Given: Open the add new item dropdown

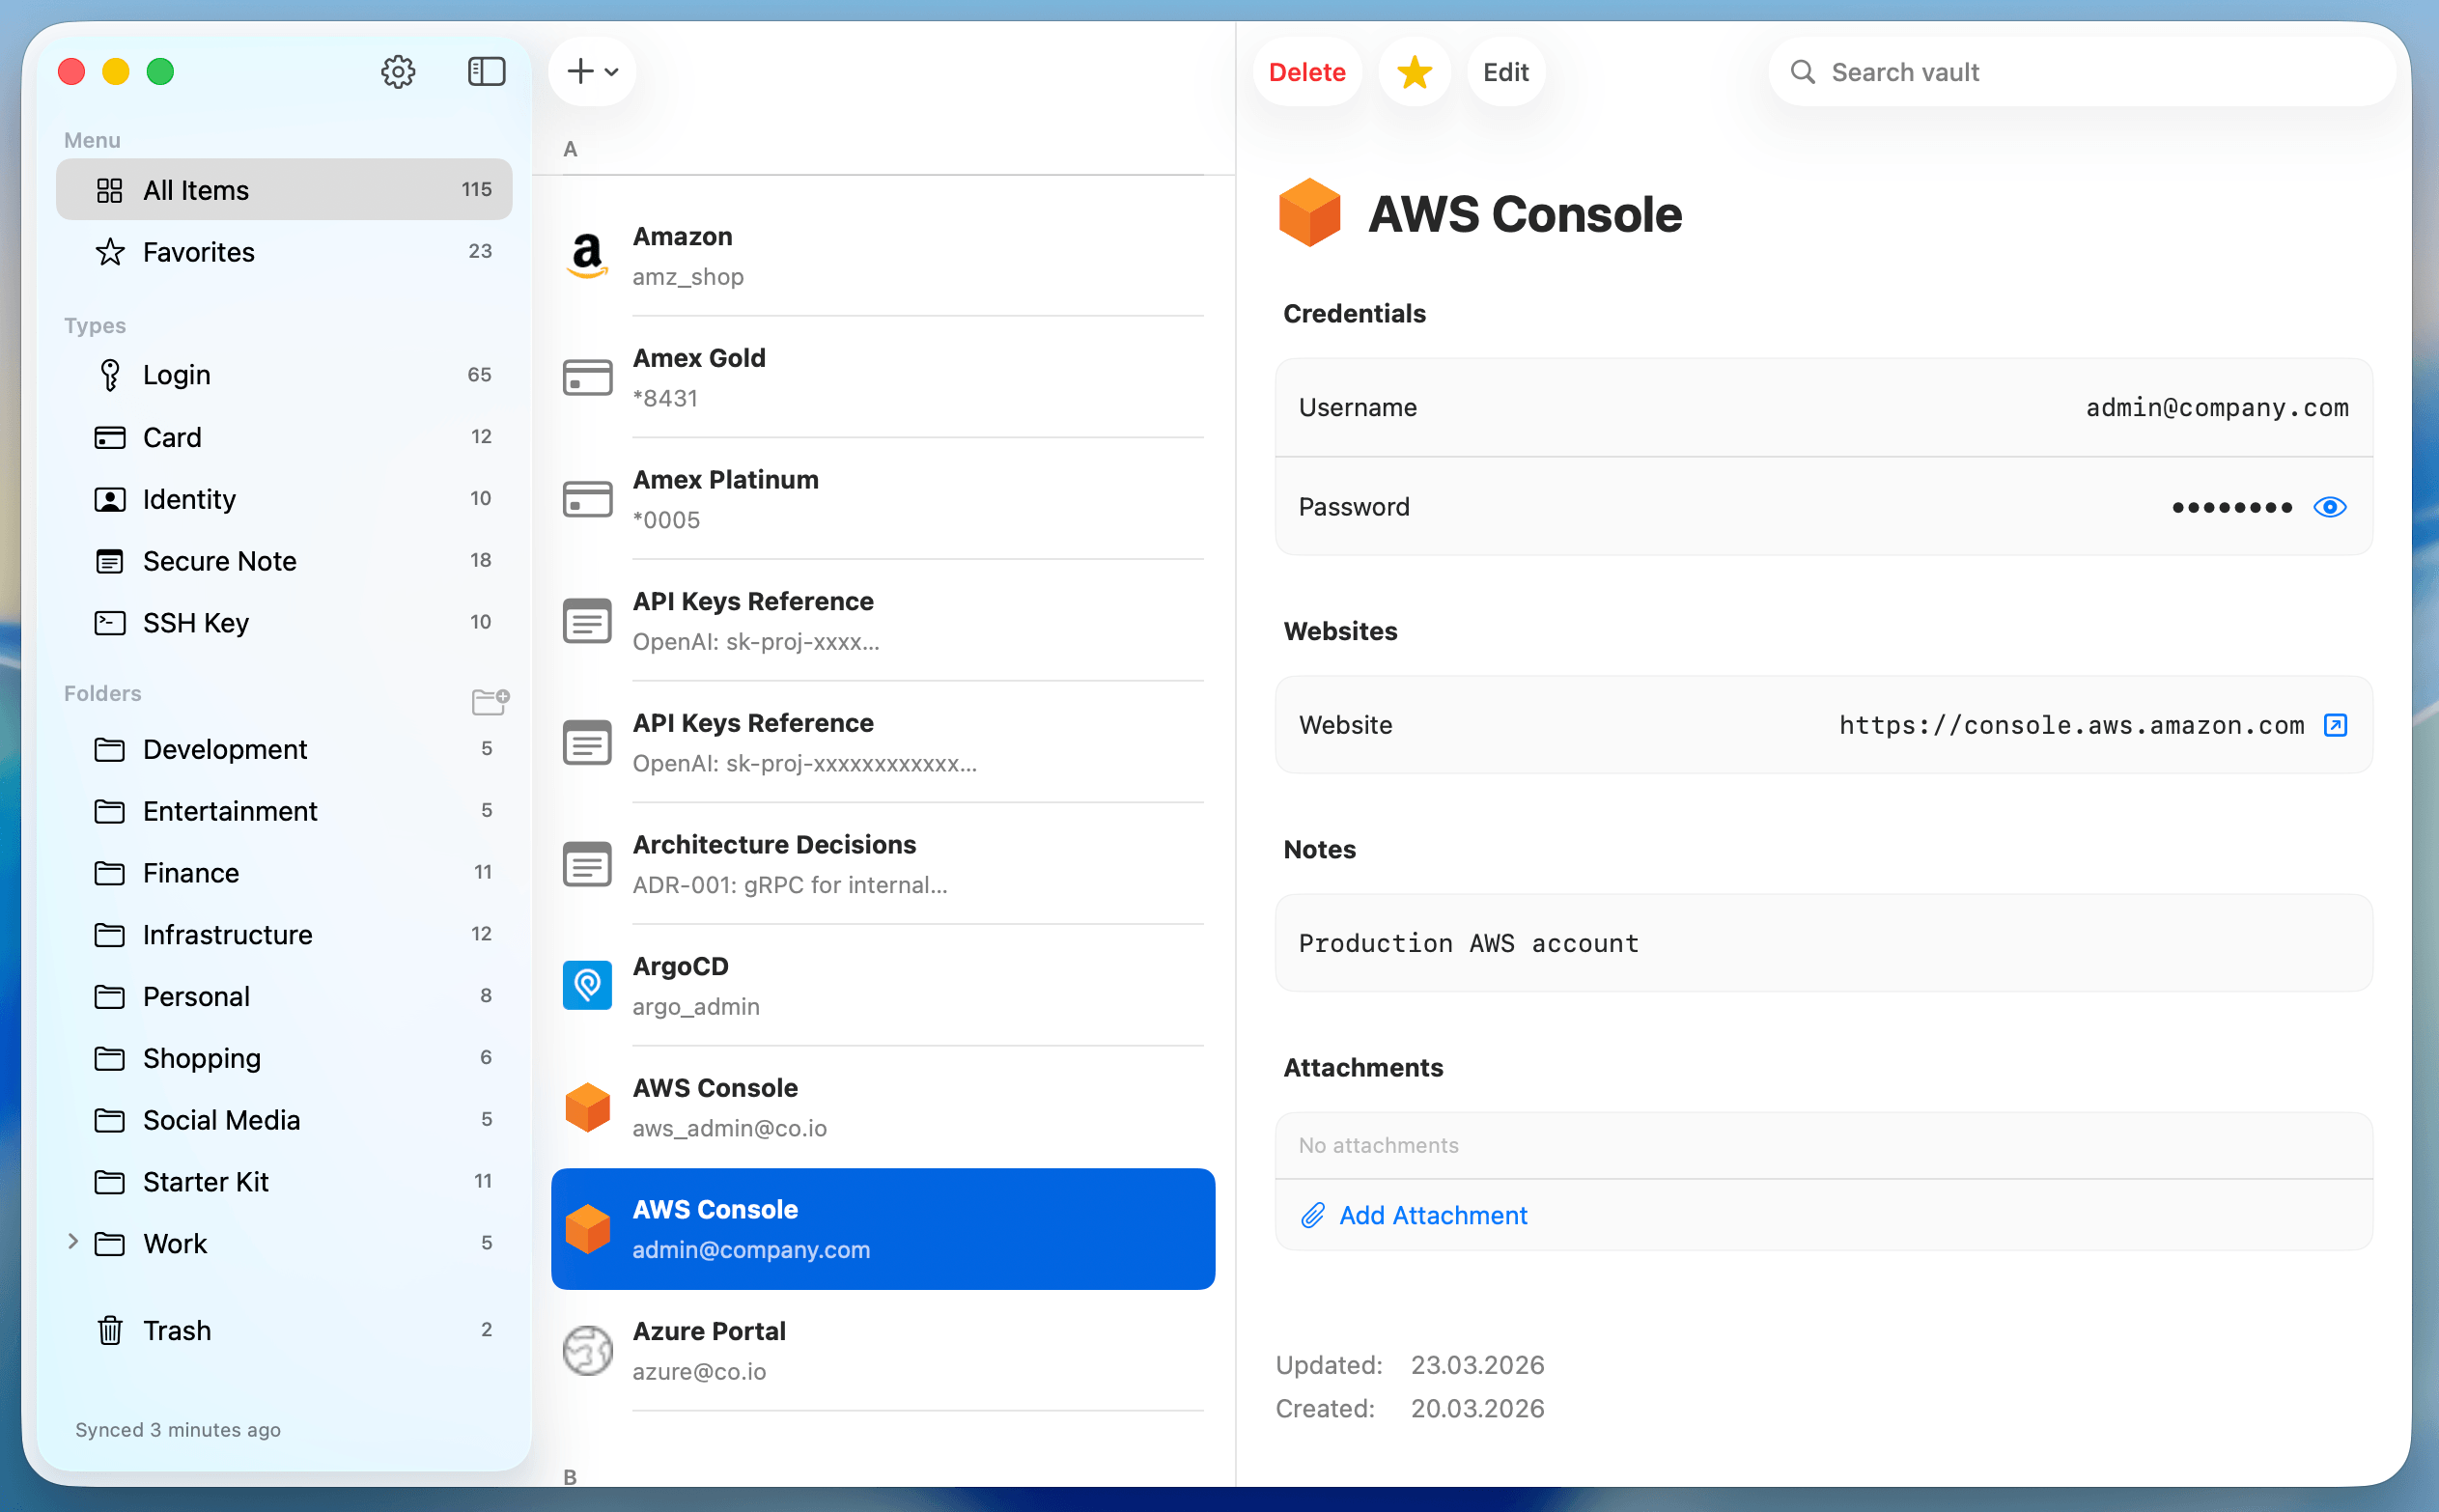Looking at the screenshot, I should pos(592,72).
